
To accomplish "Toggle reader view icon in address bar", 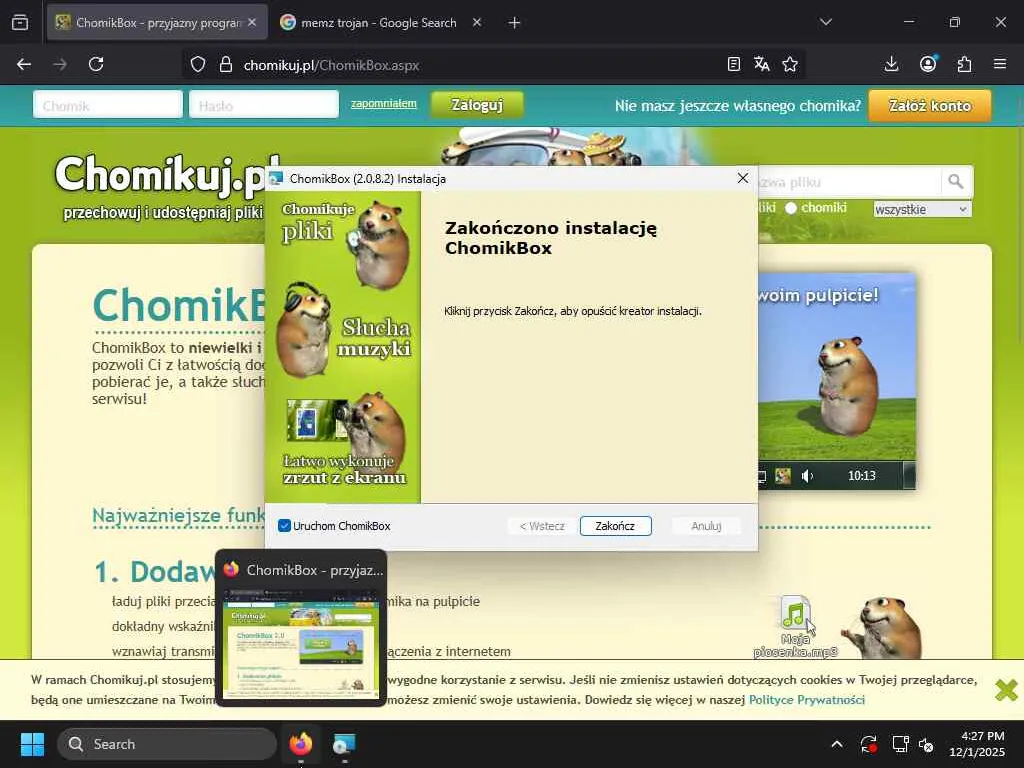I will click(x=733, y=64).
